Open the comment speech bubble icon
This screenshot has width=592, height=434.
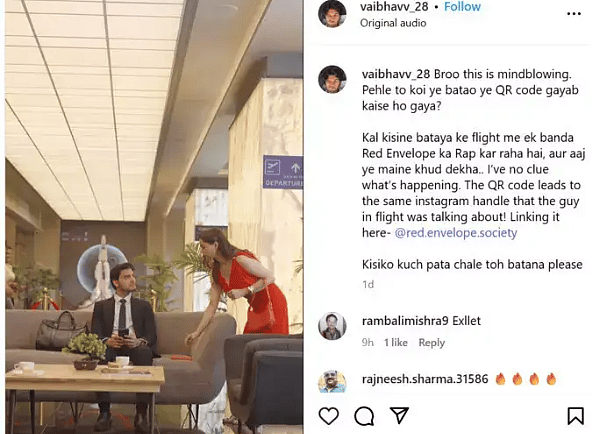click(x=364, y=416)
